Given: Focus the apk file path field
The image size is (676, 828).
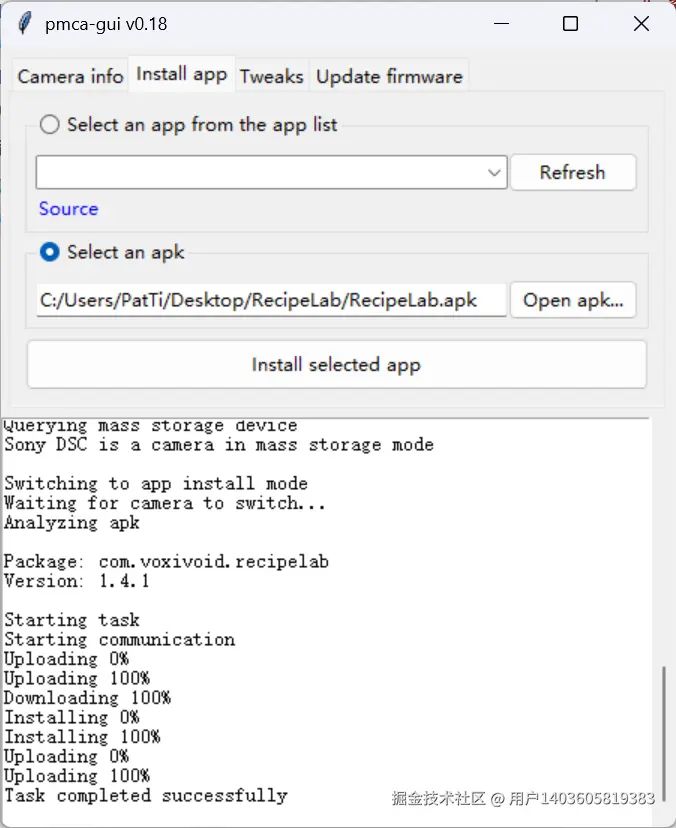Looking at the screenshot, I should [x=271, y=300].
